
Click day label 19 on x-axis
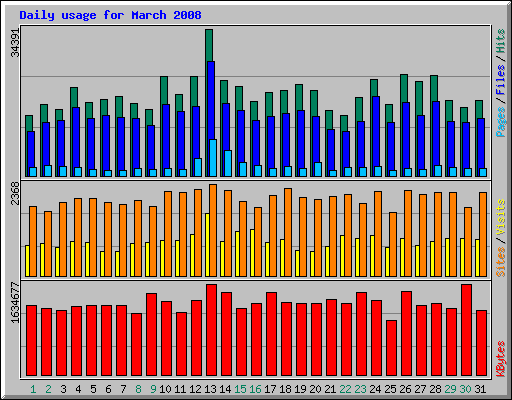(300, 389)
